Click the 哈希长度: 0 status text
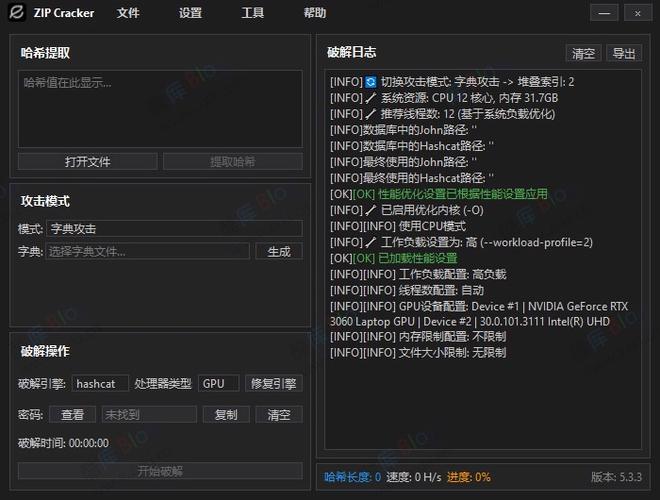The width and height of the screenshot is (660, 500). (352, 477)
